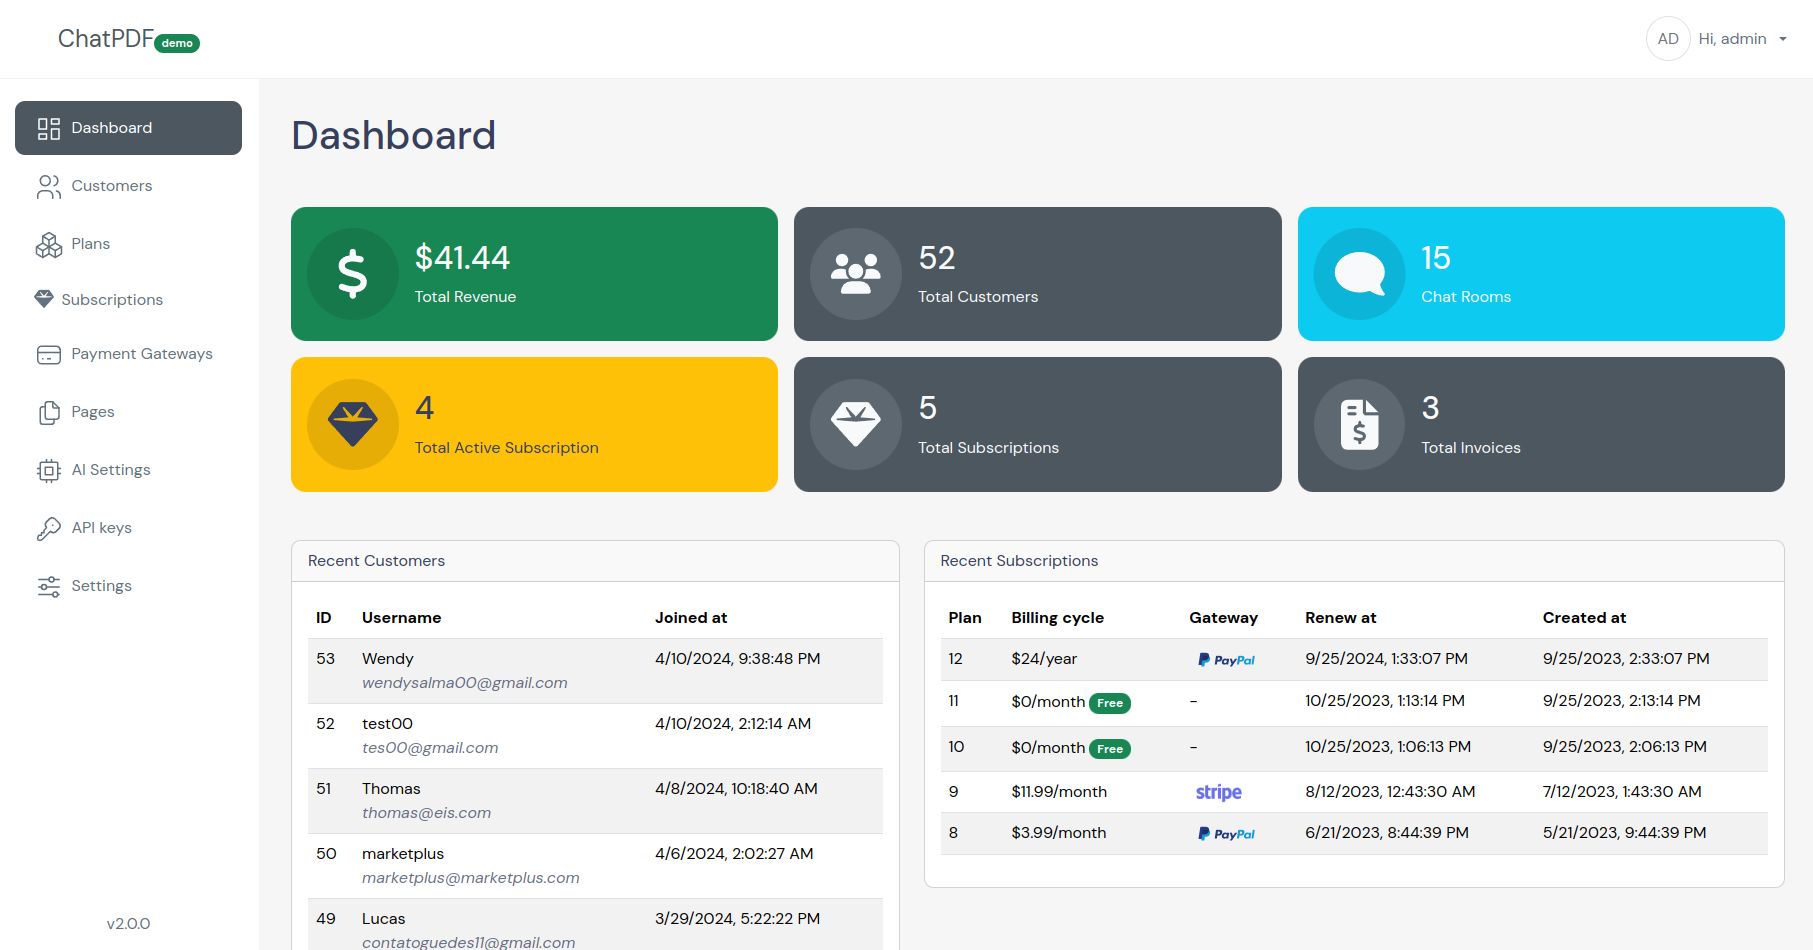The image size is (1813, 950).
Task: Go to Payment Gateways menu entry
Action: 141,354
